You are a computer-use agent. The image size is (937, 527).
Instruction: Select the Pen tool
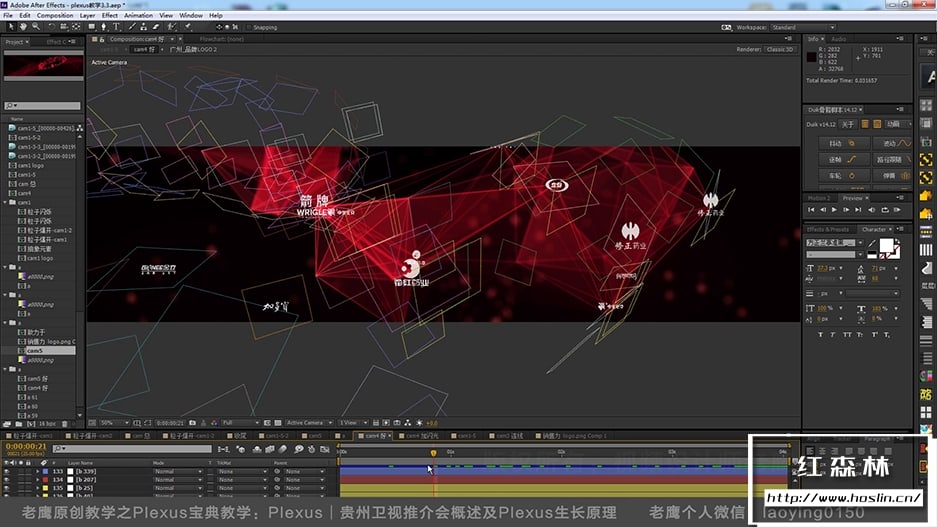pos(104,27)
